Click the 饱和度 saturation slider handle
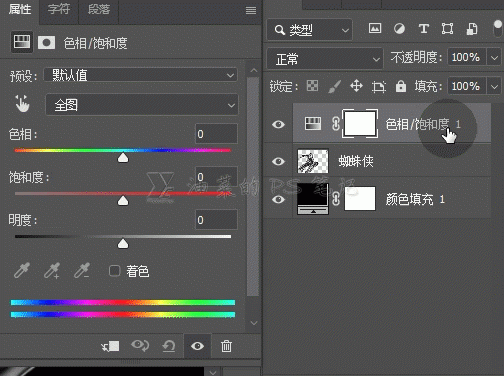The image size is (504, 376). point(123,201)
